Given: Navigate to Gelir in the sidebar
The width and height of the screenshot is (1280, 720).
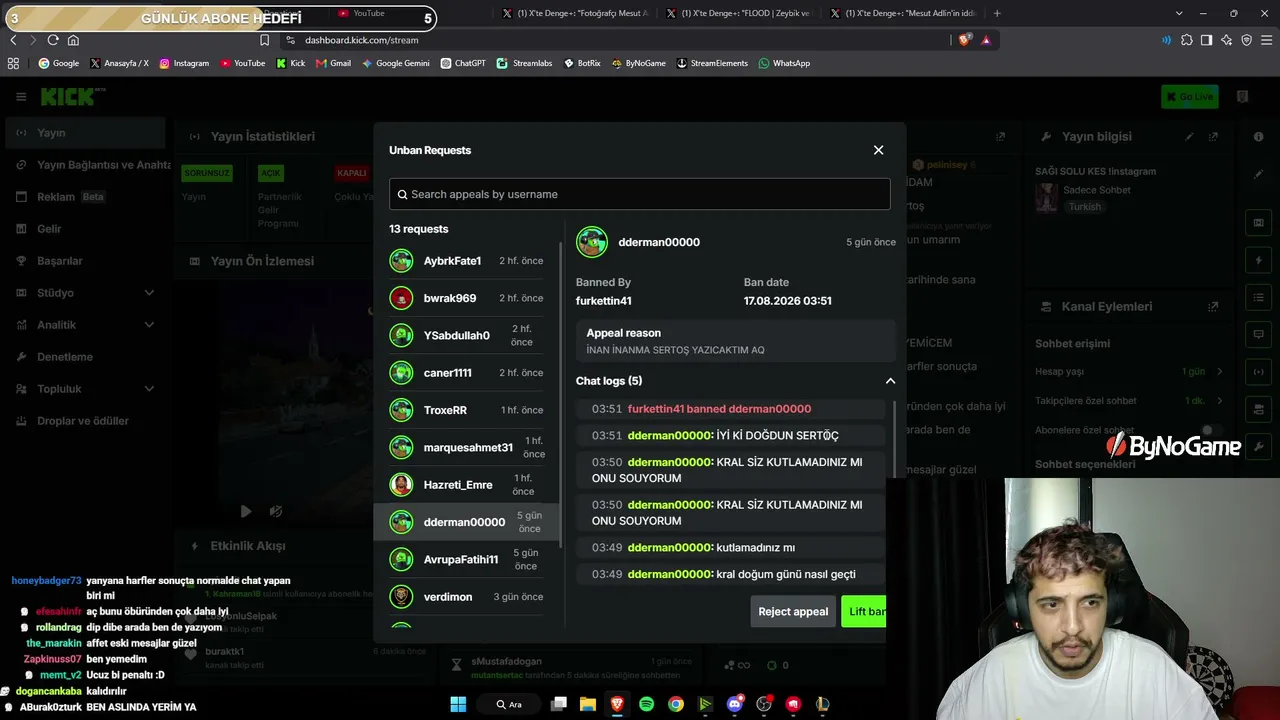Looking at the screenshot, I should [x=85, y=229].
